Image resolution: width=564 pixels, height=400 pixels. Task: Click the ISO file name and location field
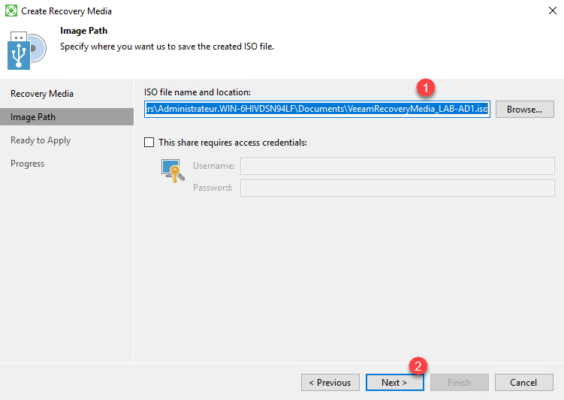(317, 109)
